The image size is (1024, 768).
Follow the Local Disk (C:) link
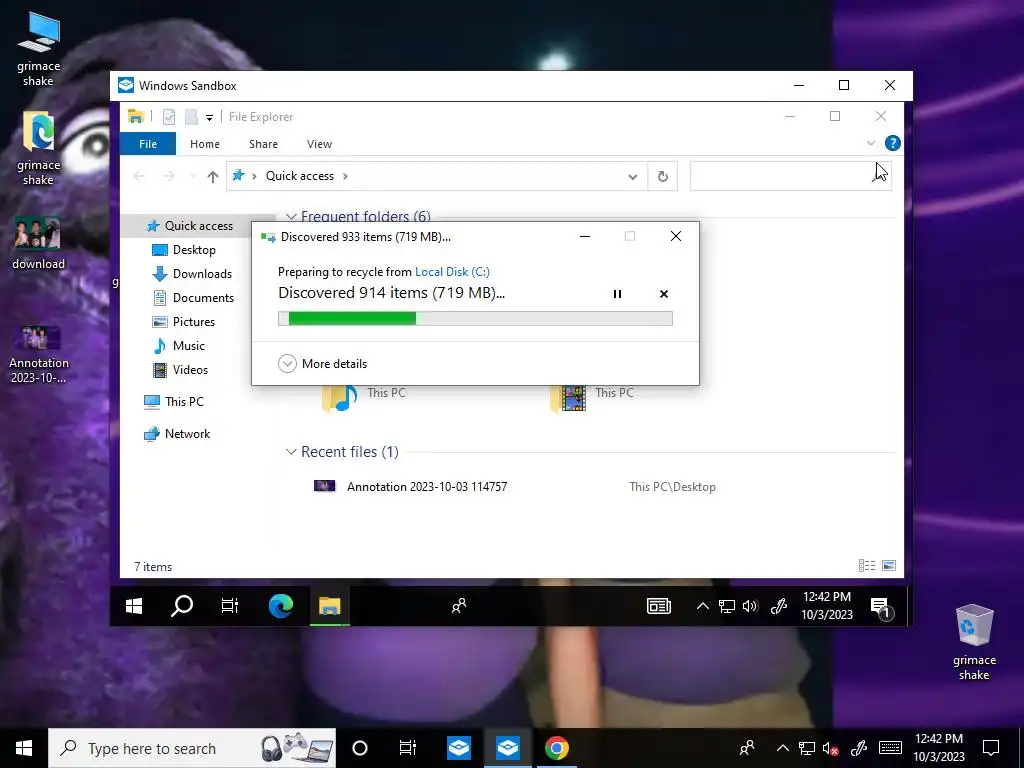click(452, 272)
